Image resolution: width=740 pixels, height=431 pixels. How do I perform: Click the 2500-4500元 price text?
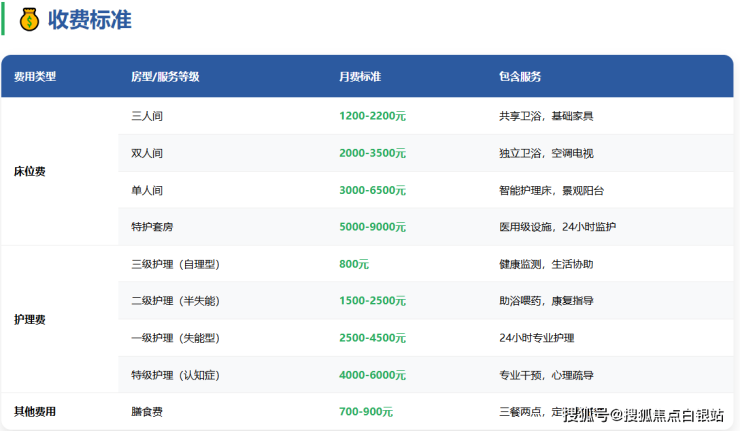372,338
